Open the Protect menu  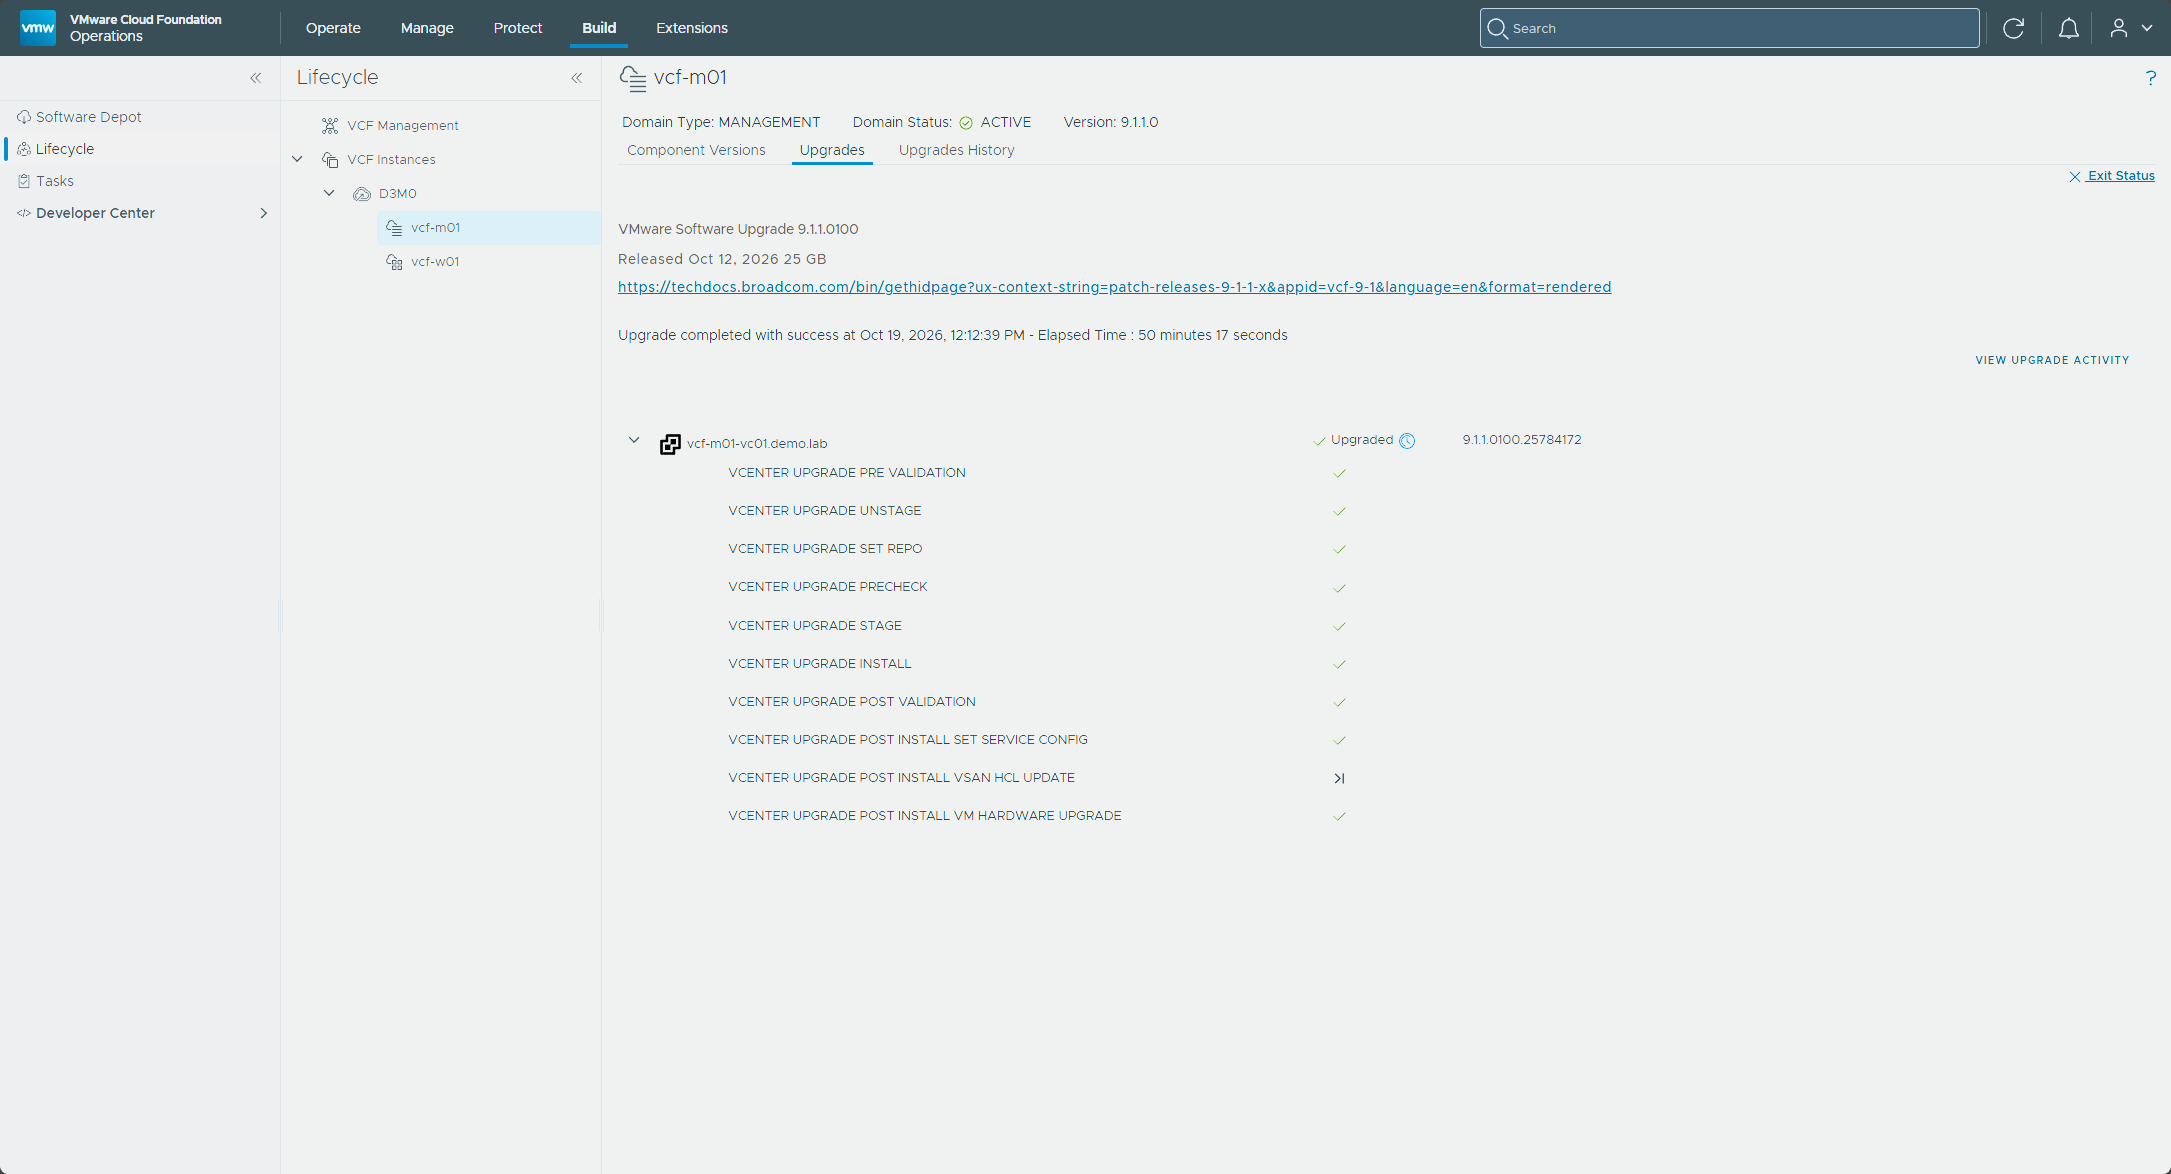518,28
